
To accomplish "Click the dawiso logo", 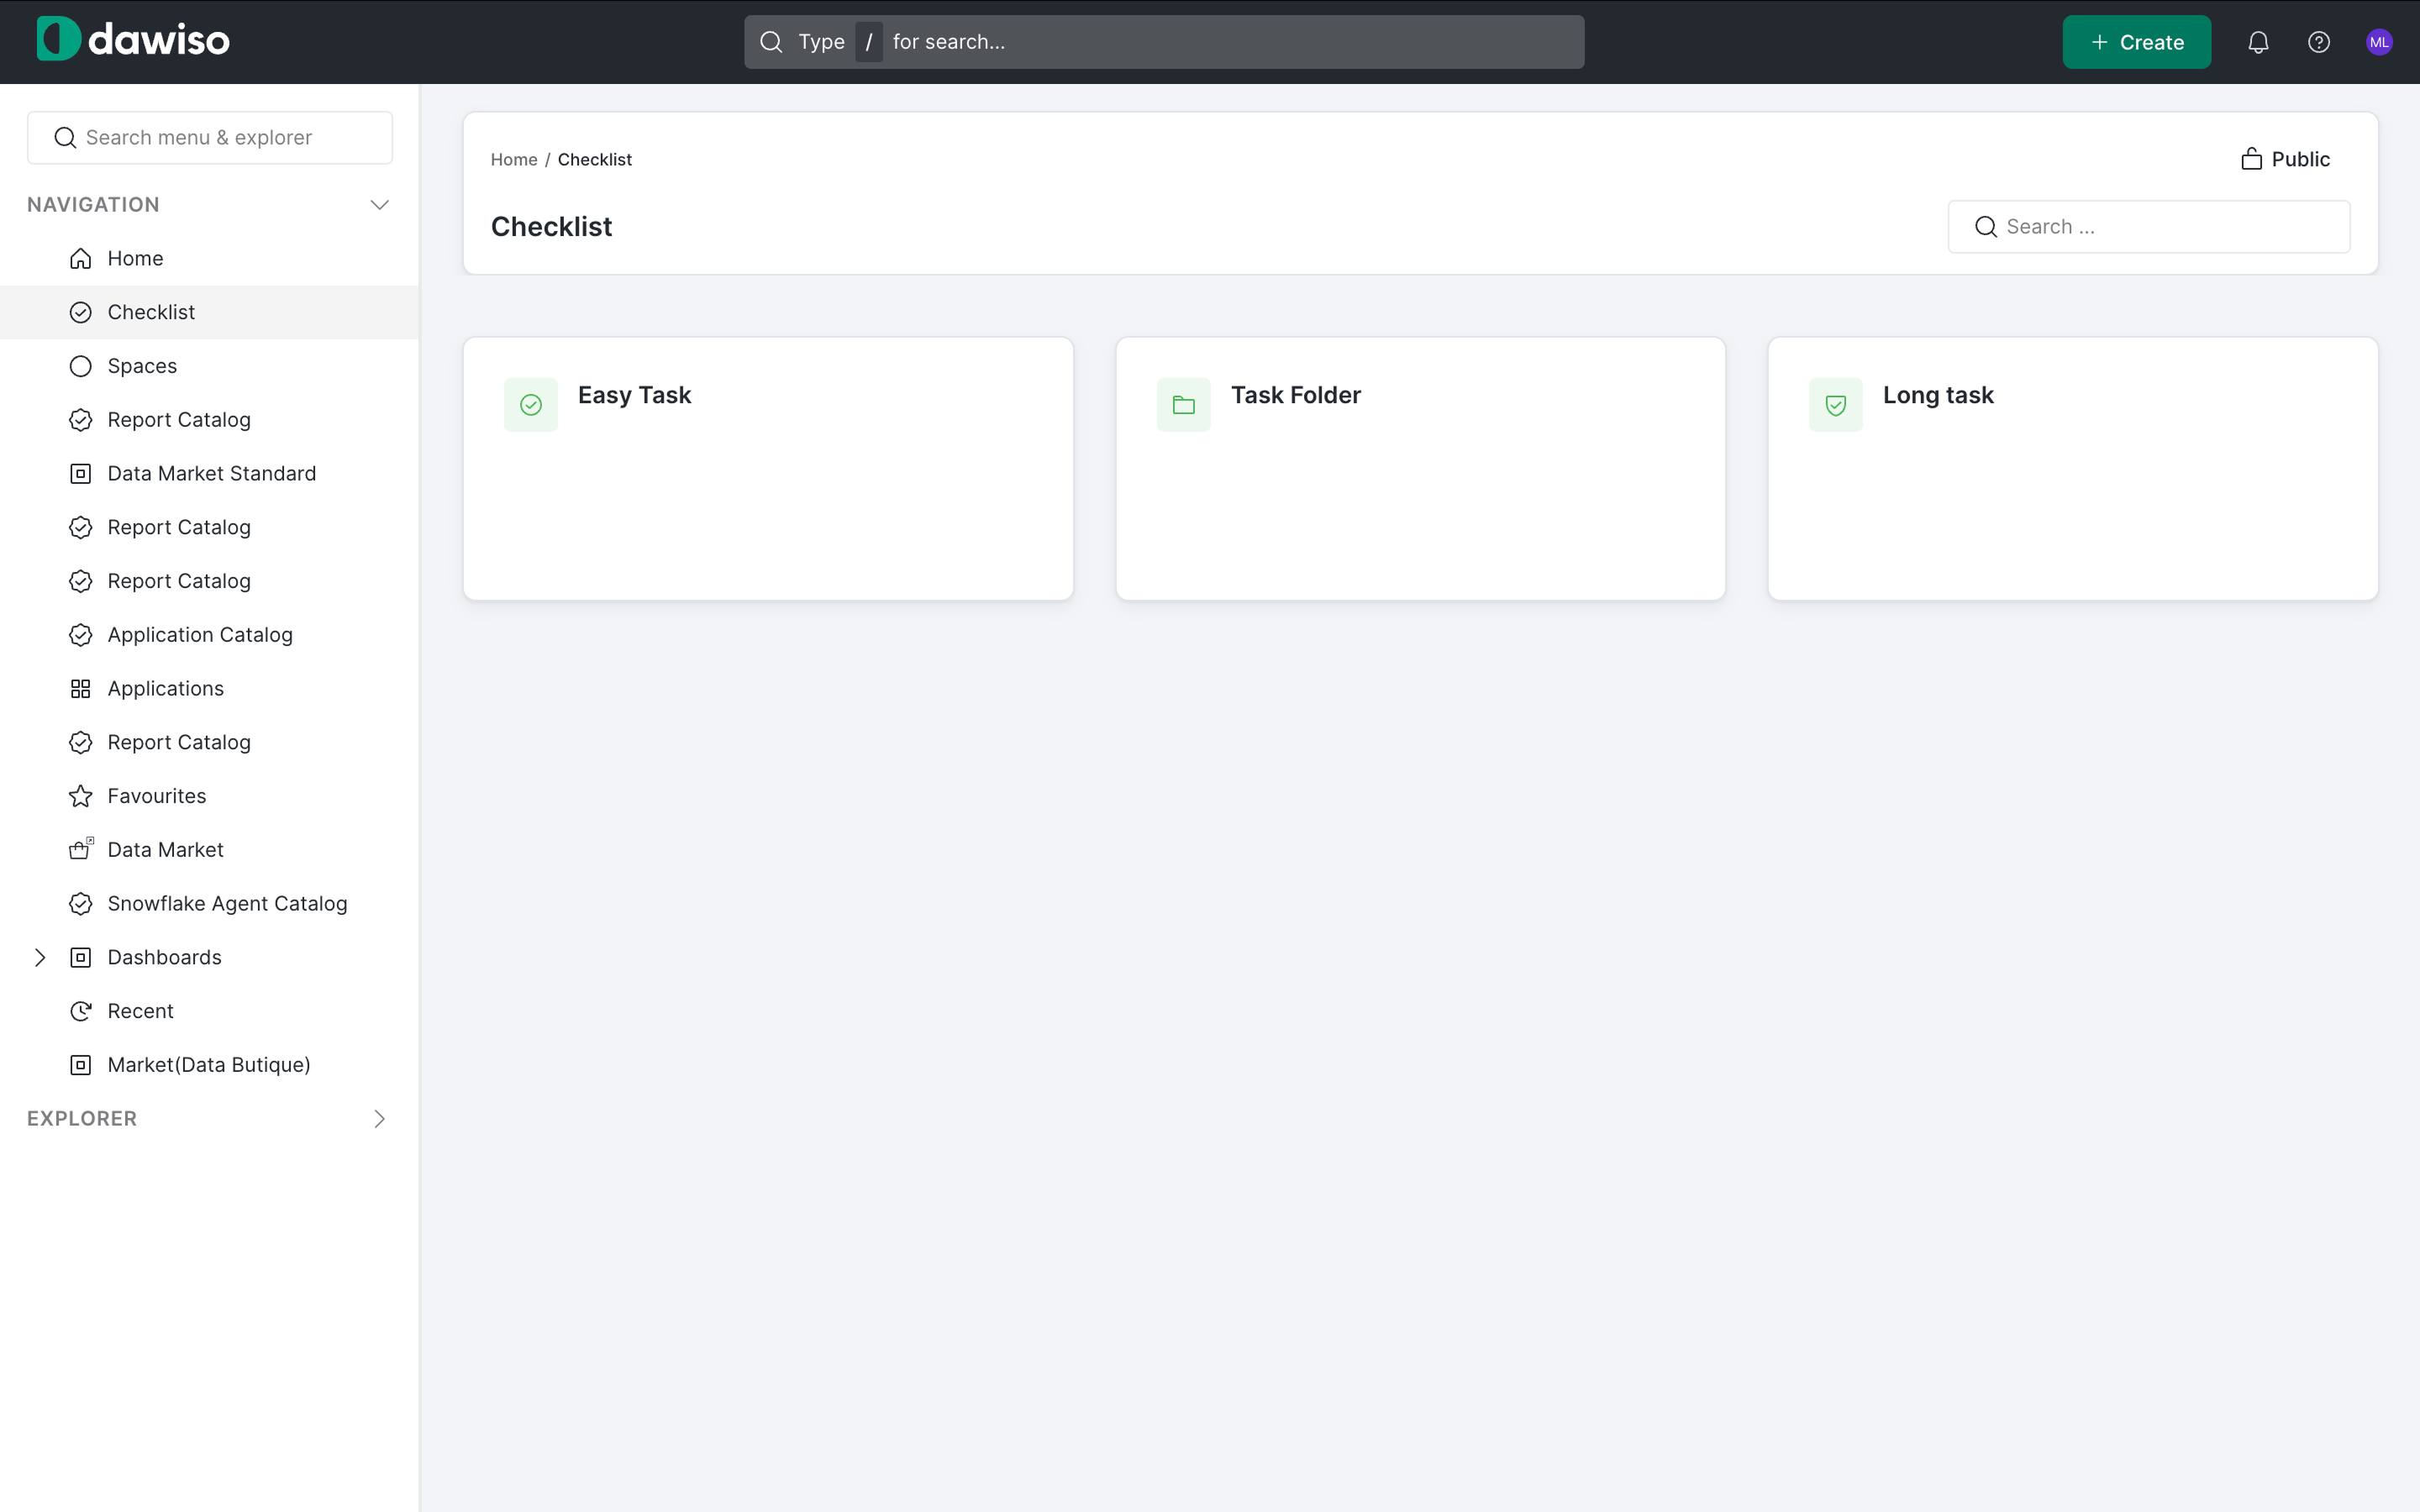I will (133, 40).
